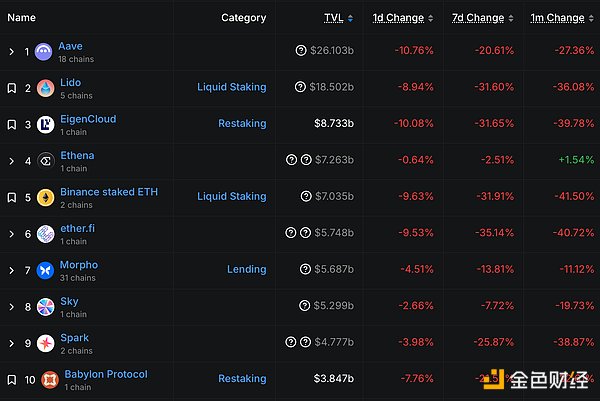Expand the Aave row chevron
600x401 pixels.
11,51
